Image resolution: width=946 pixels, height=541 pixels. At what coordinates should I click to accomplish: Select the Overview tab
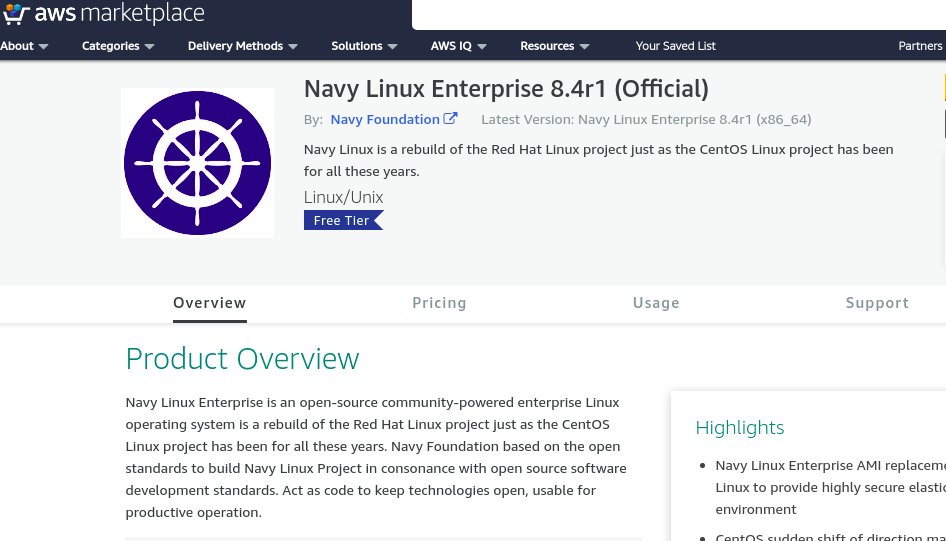(x=209, y=303)
